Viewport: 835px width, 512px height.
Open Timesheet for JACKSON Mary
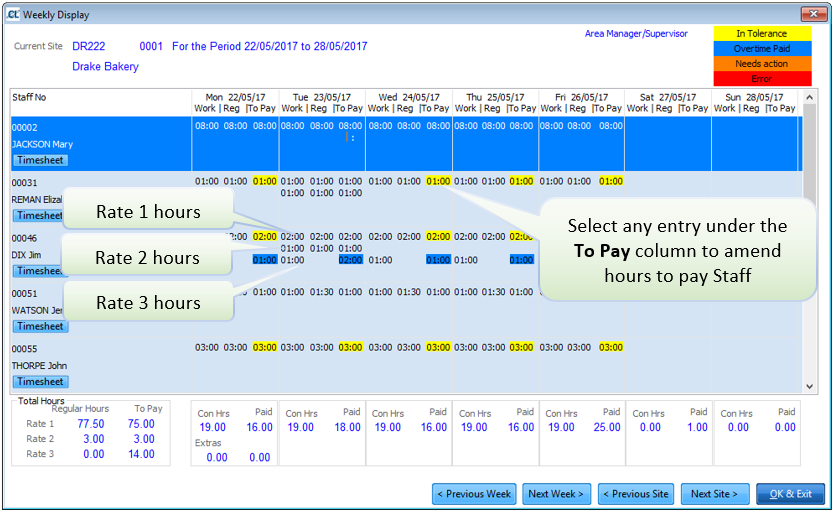tap(40, 160)
